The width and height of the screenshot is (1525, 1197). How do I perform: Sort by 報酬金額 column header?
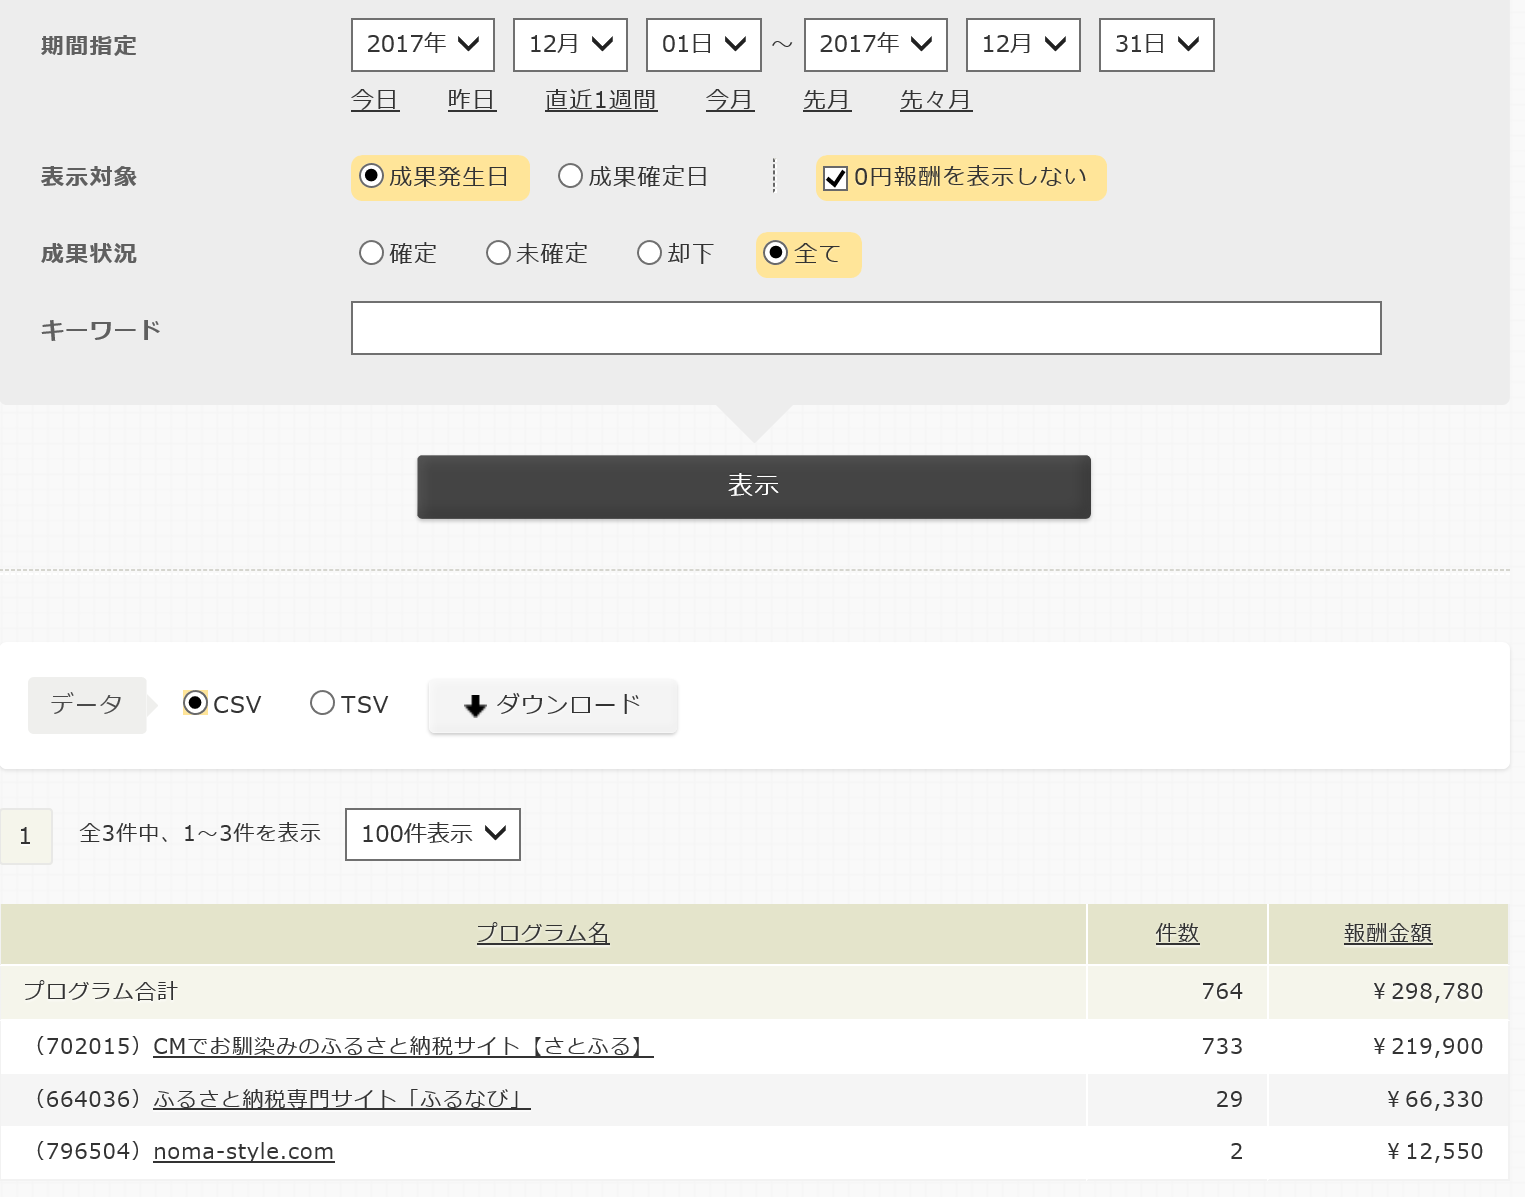(x=1388, y=933)
